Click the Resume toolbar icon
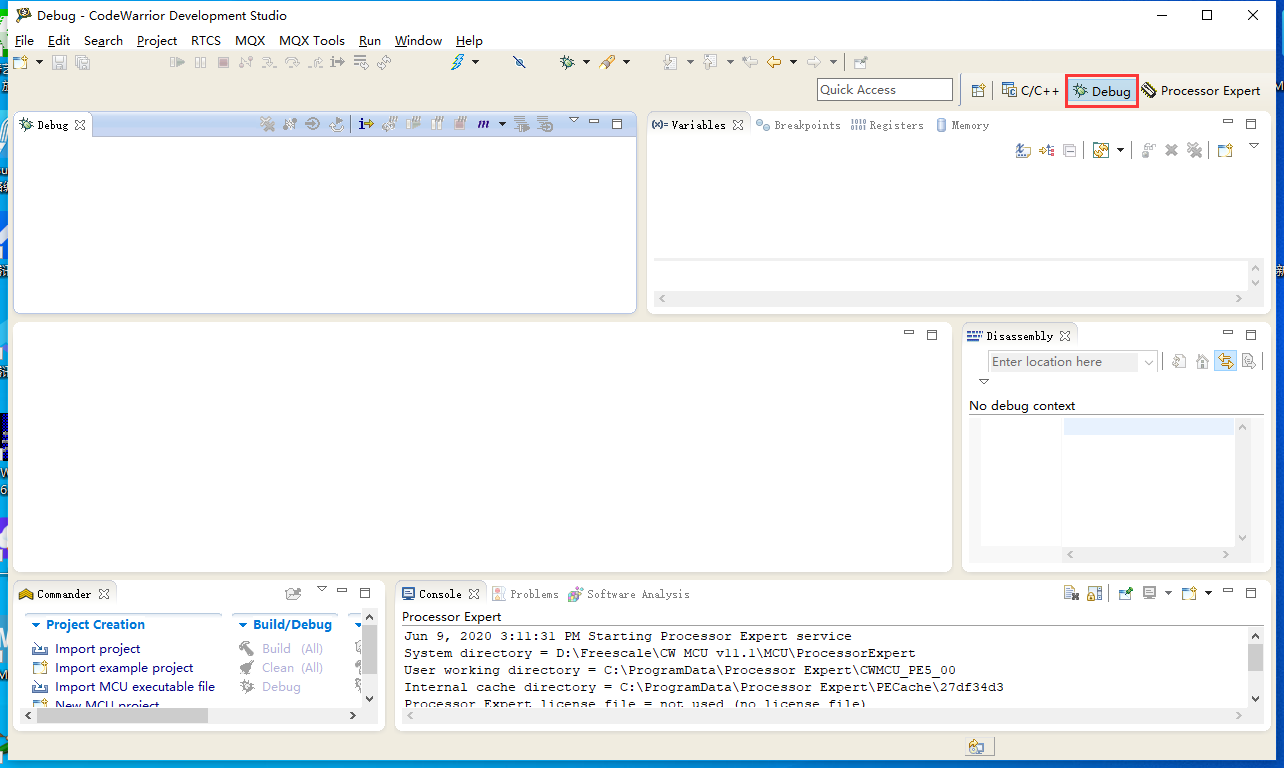 pos(178,62)
